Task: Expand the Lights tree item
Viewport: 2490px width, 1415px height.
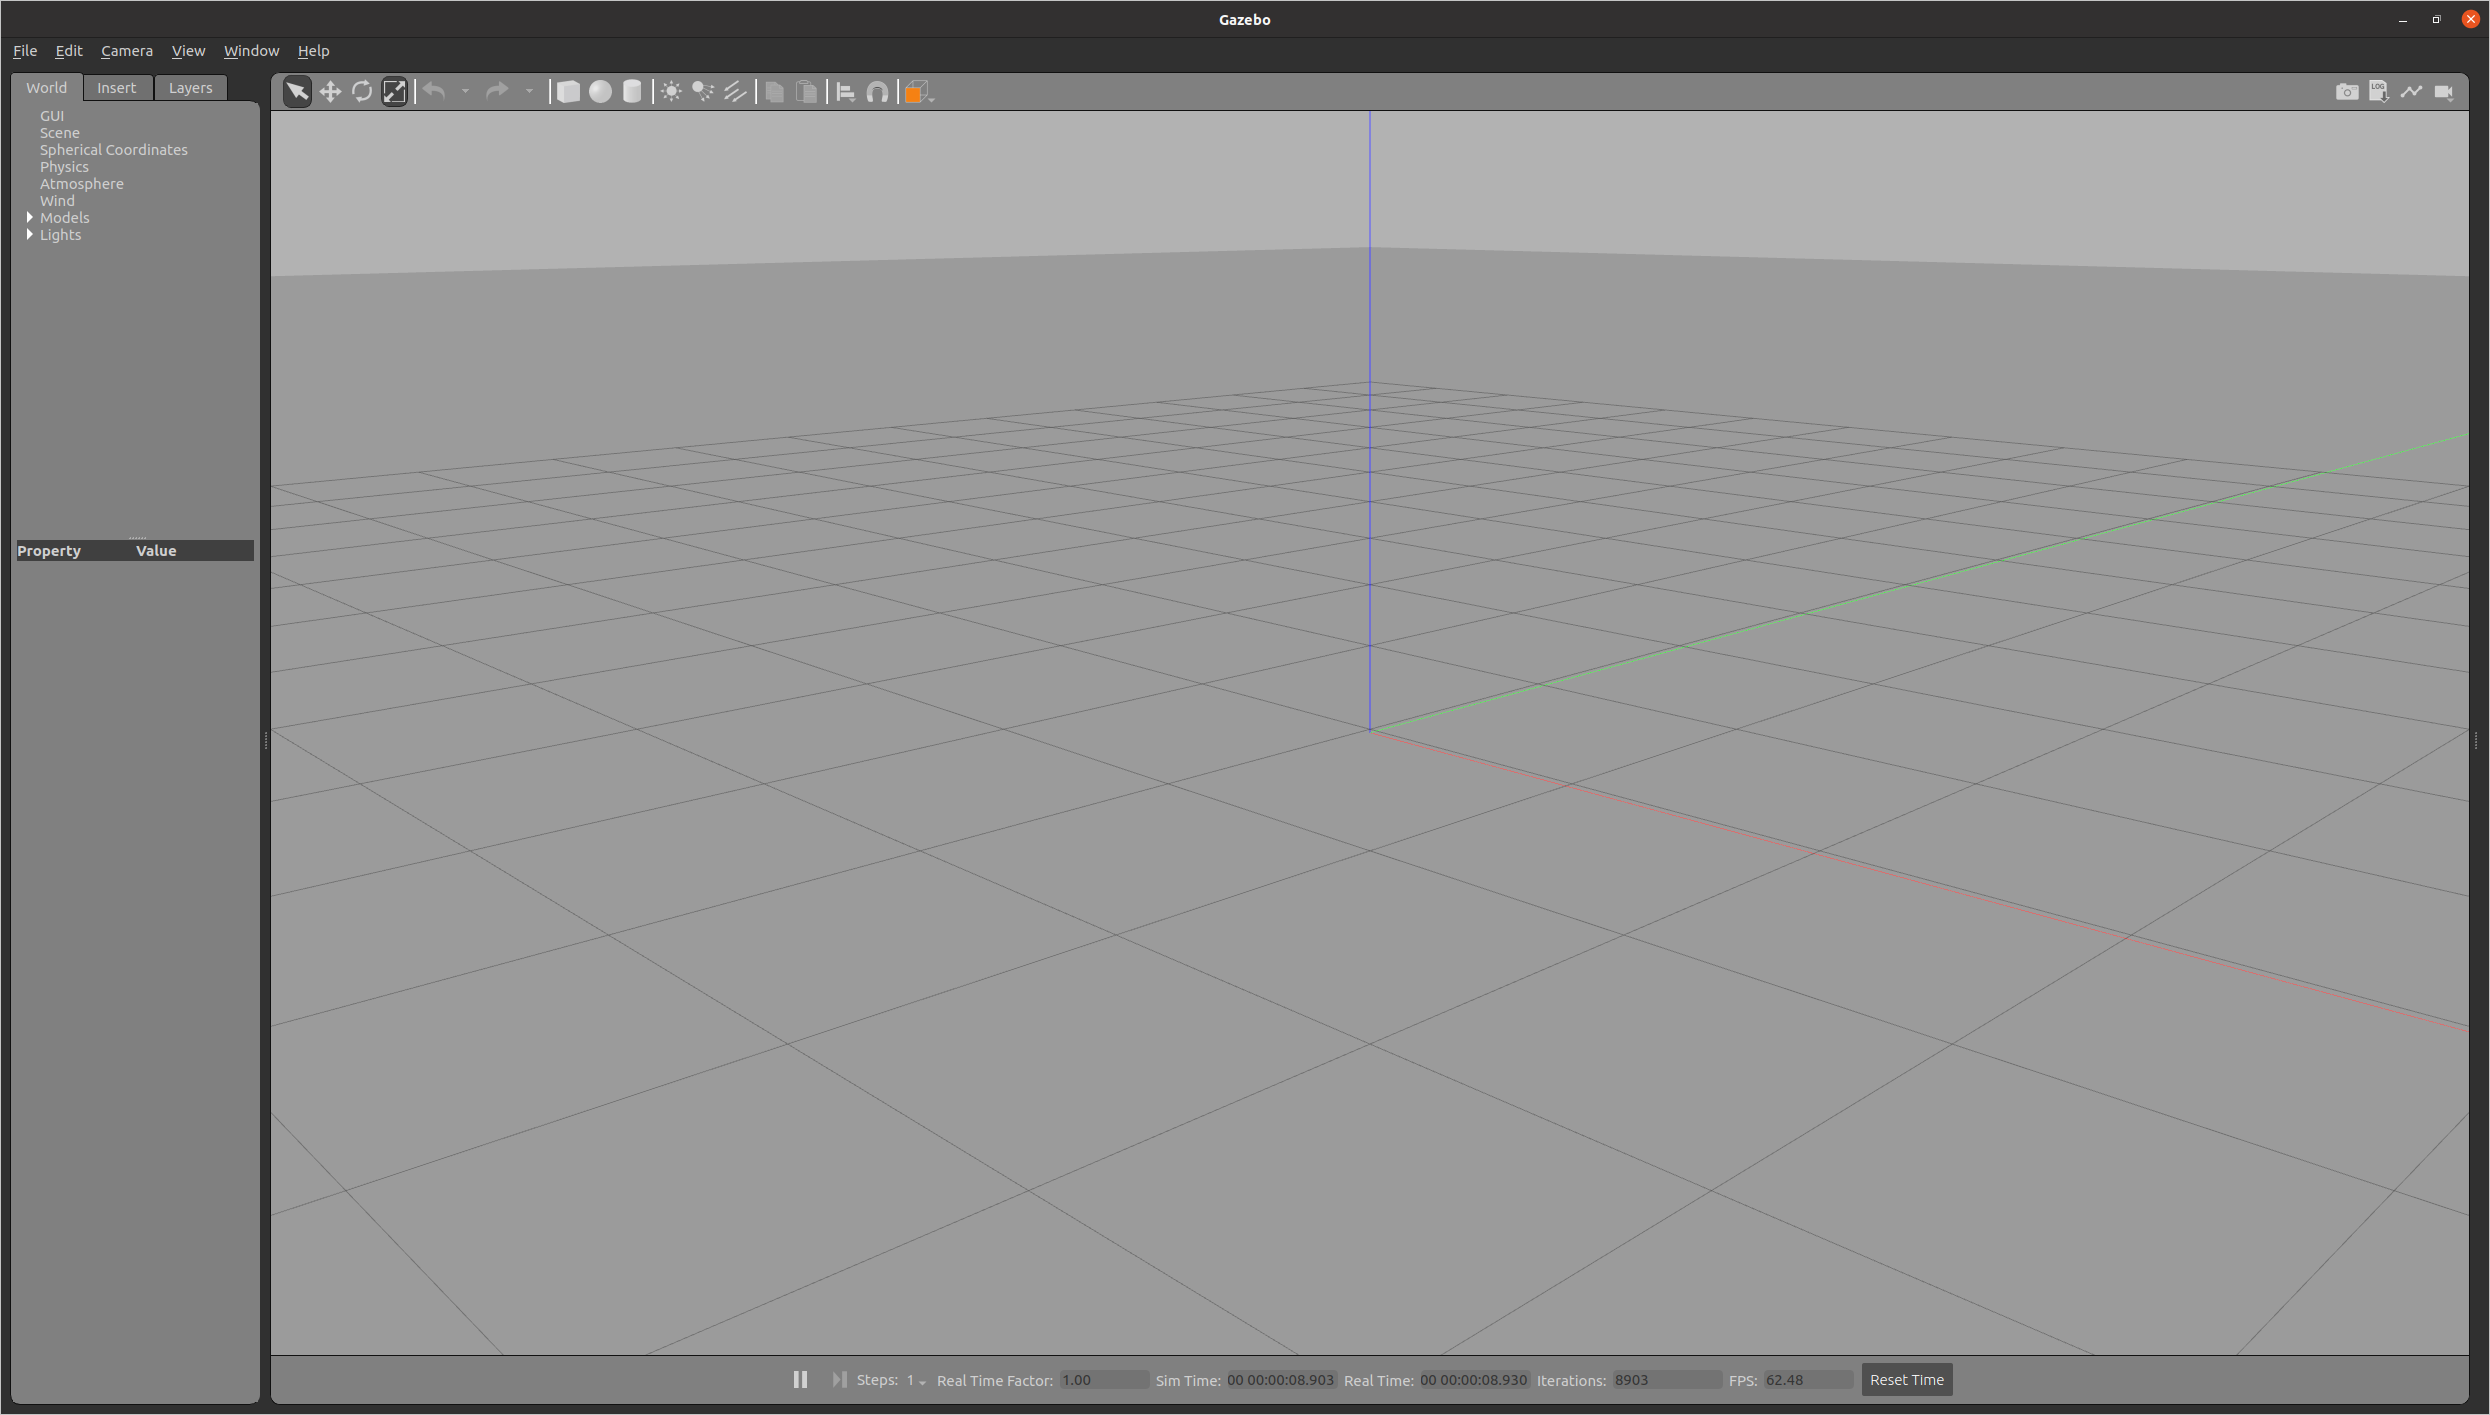Action: tap(30, 234)
